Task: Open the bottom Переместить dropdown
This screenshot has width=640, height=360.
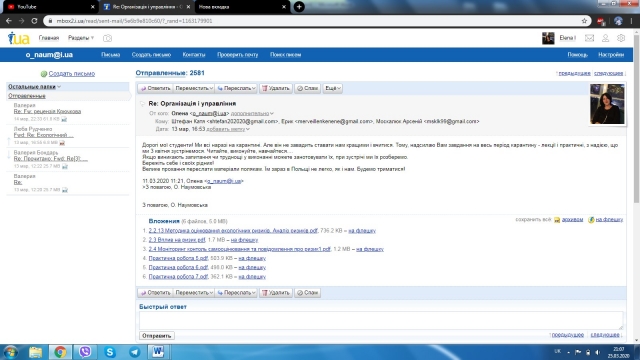Action: (194, 293)
